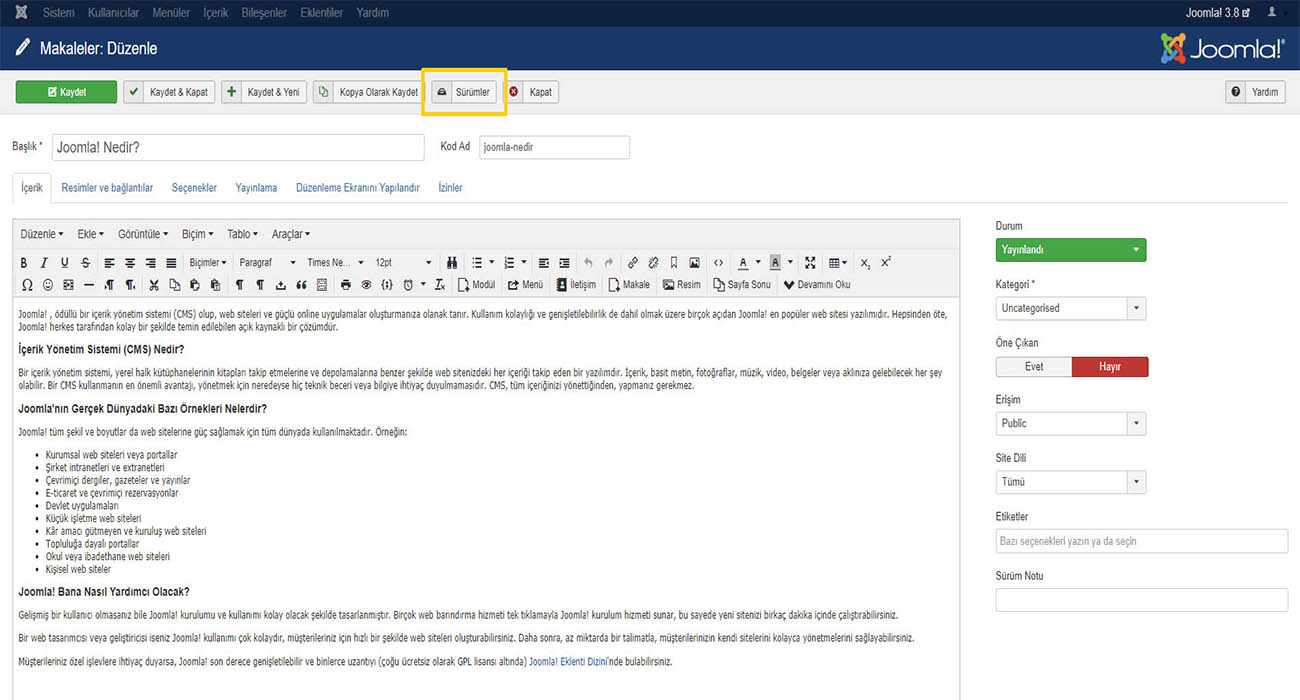Click the print icon in editor toolbar
Viewport: 1300px width, 700px height.
pyautogui.click(x=346, y=285)
